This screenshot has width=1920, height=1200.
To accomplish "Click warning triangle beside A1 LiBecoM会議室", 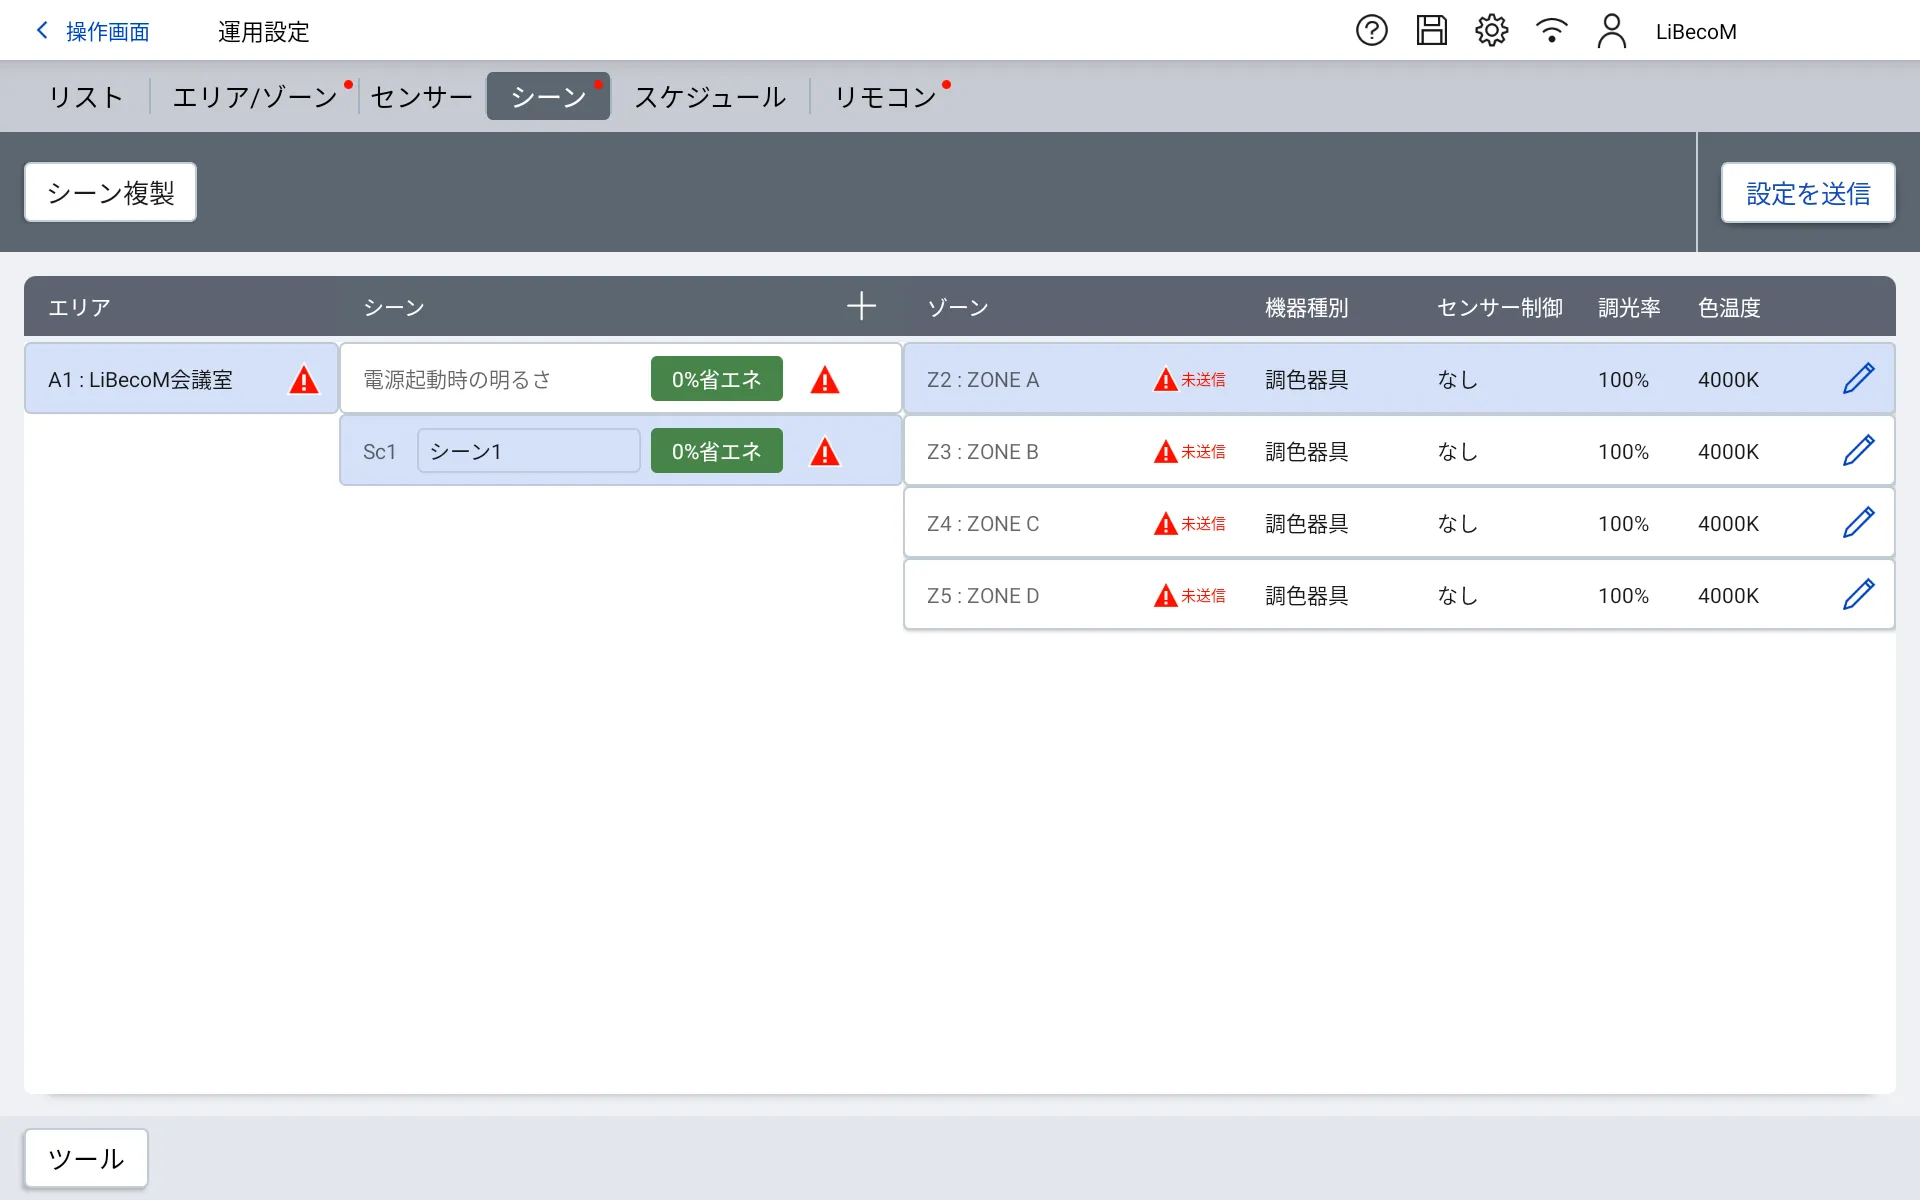I will (x=304, y=380).
